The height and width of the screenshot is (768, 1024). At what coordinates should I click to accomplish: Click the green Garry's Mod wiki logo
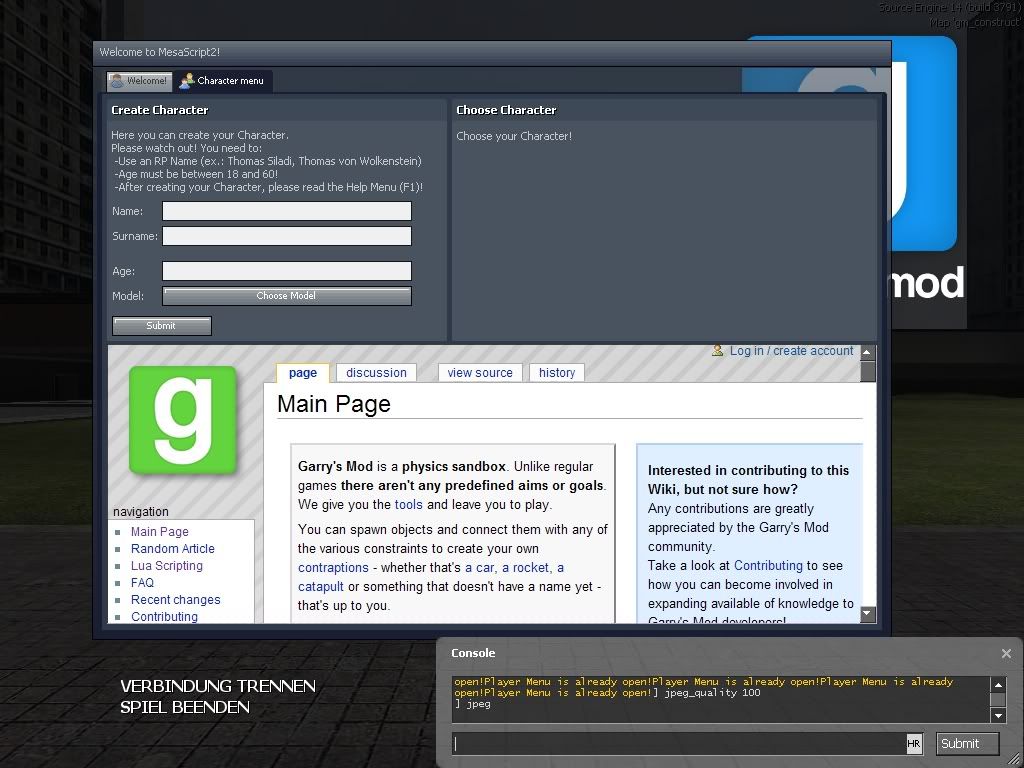click(183, 420)
